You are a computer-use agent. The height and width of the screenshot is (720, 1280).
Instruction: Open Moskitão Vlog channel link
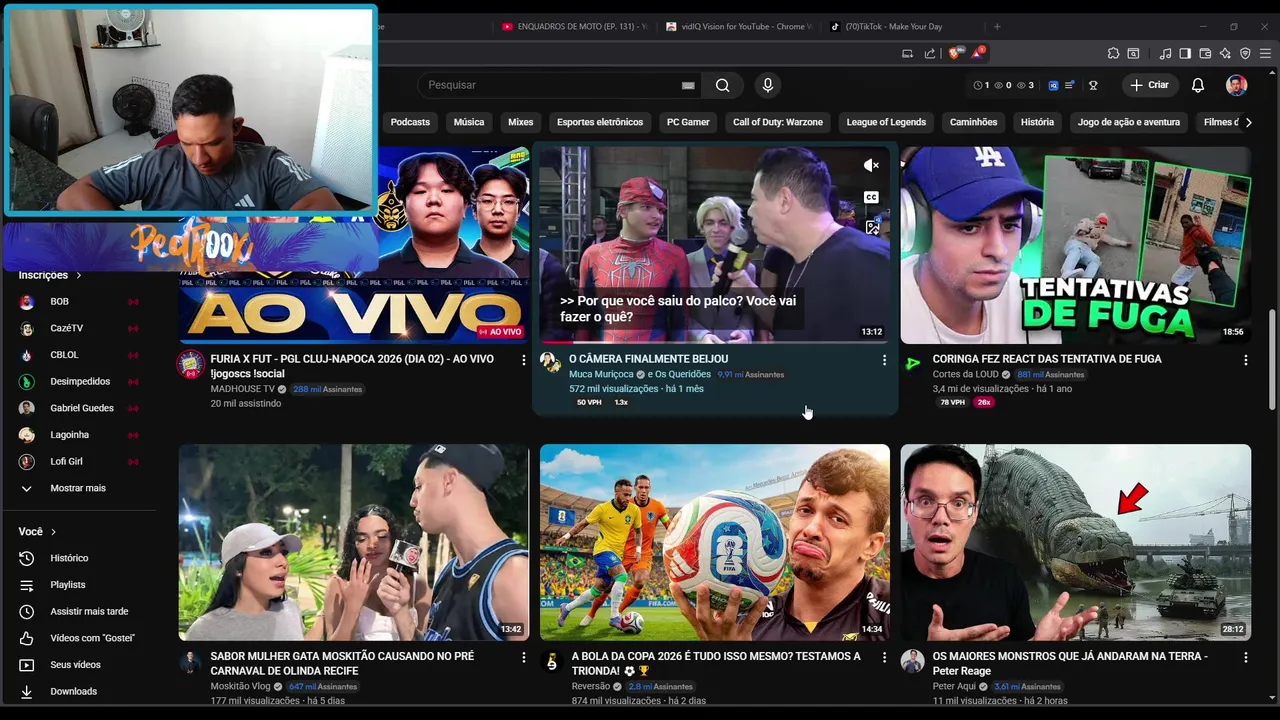(240, 687)
